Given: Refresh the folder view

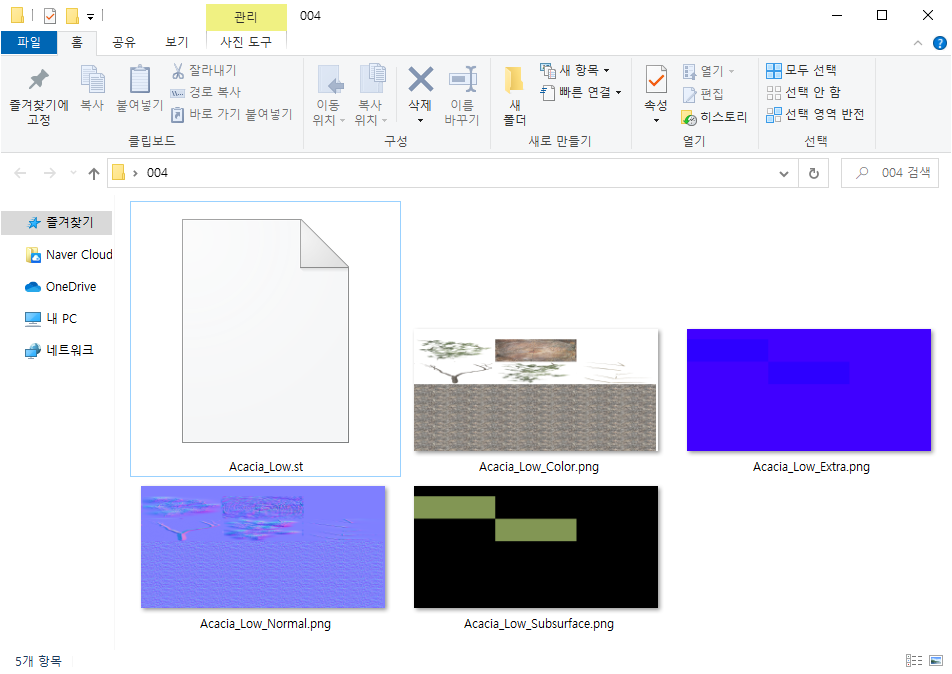Looking at the screenshot, I should 814,174.
